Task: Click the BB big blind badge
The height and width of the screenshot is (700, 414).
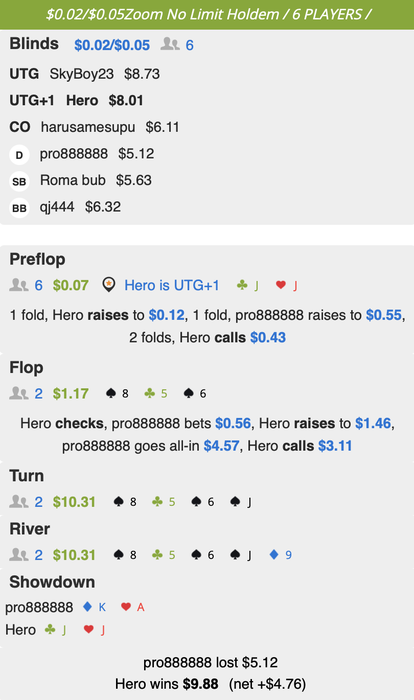Action: click(19, 208)
